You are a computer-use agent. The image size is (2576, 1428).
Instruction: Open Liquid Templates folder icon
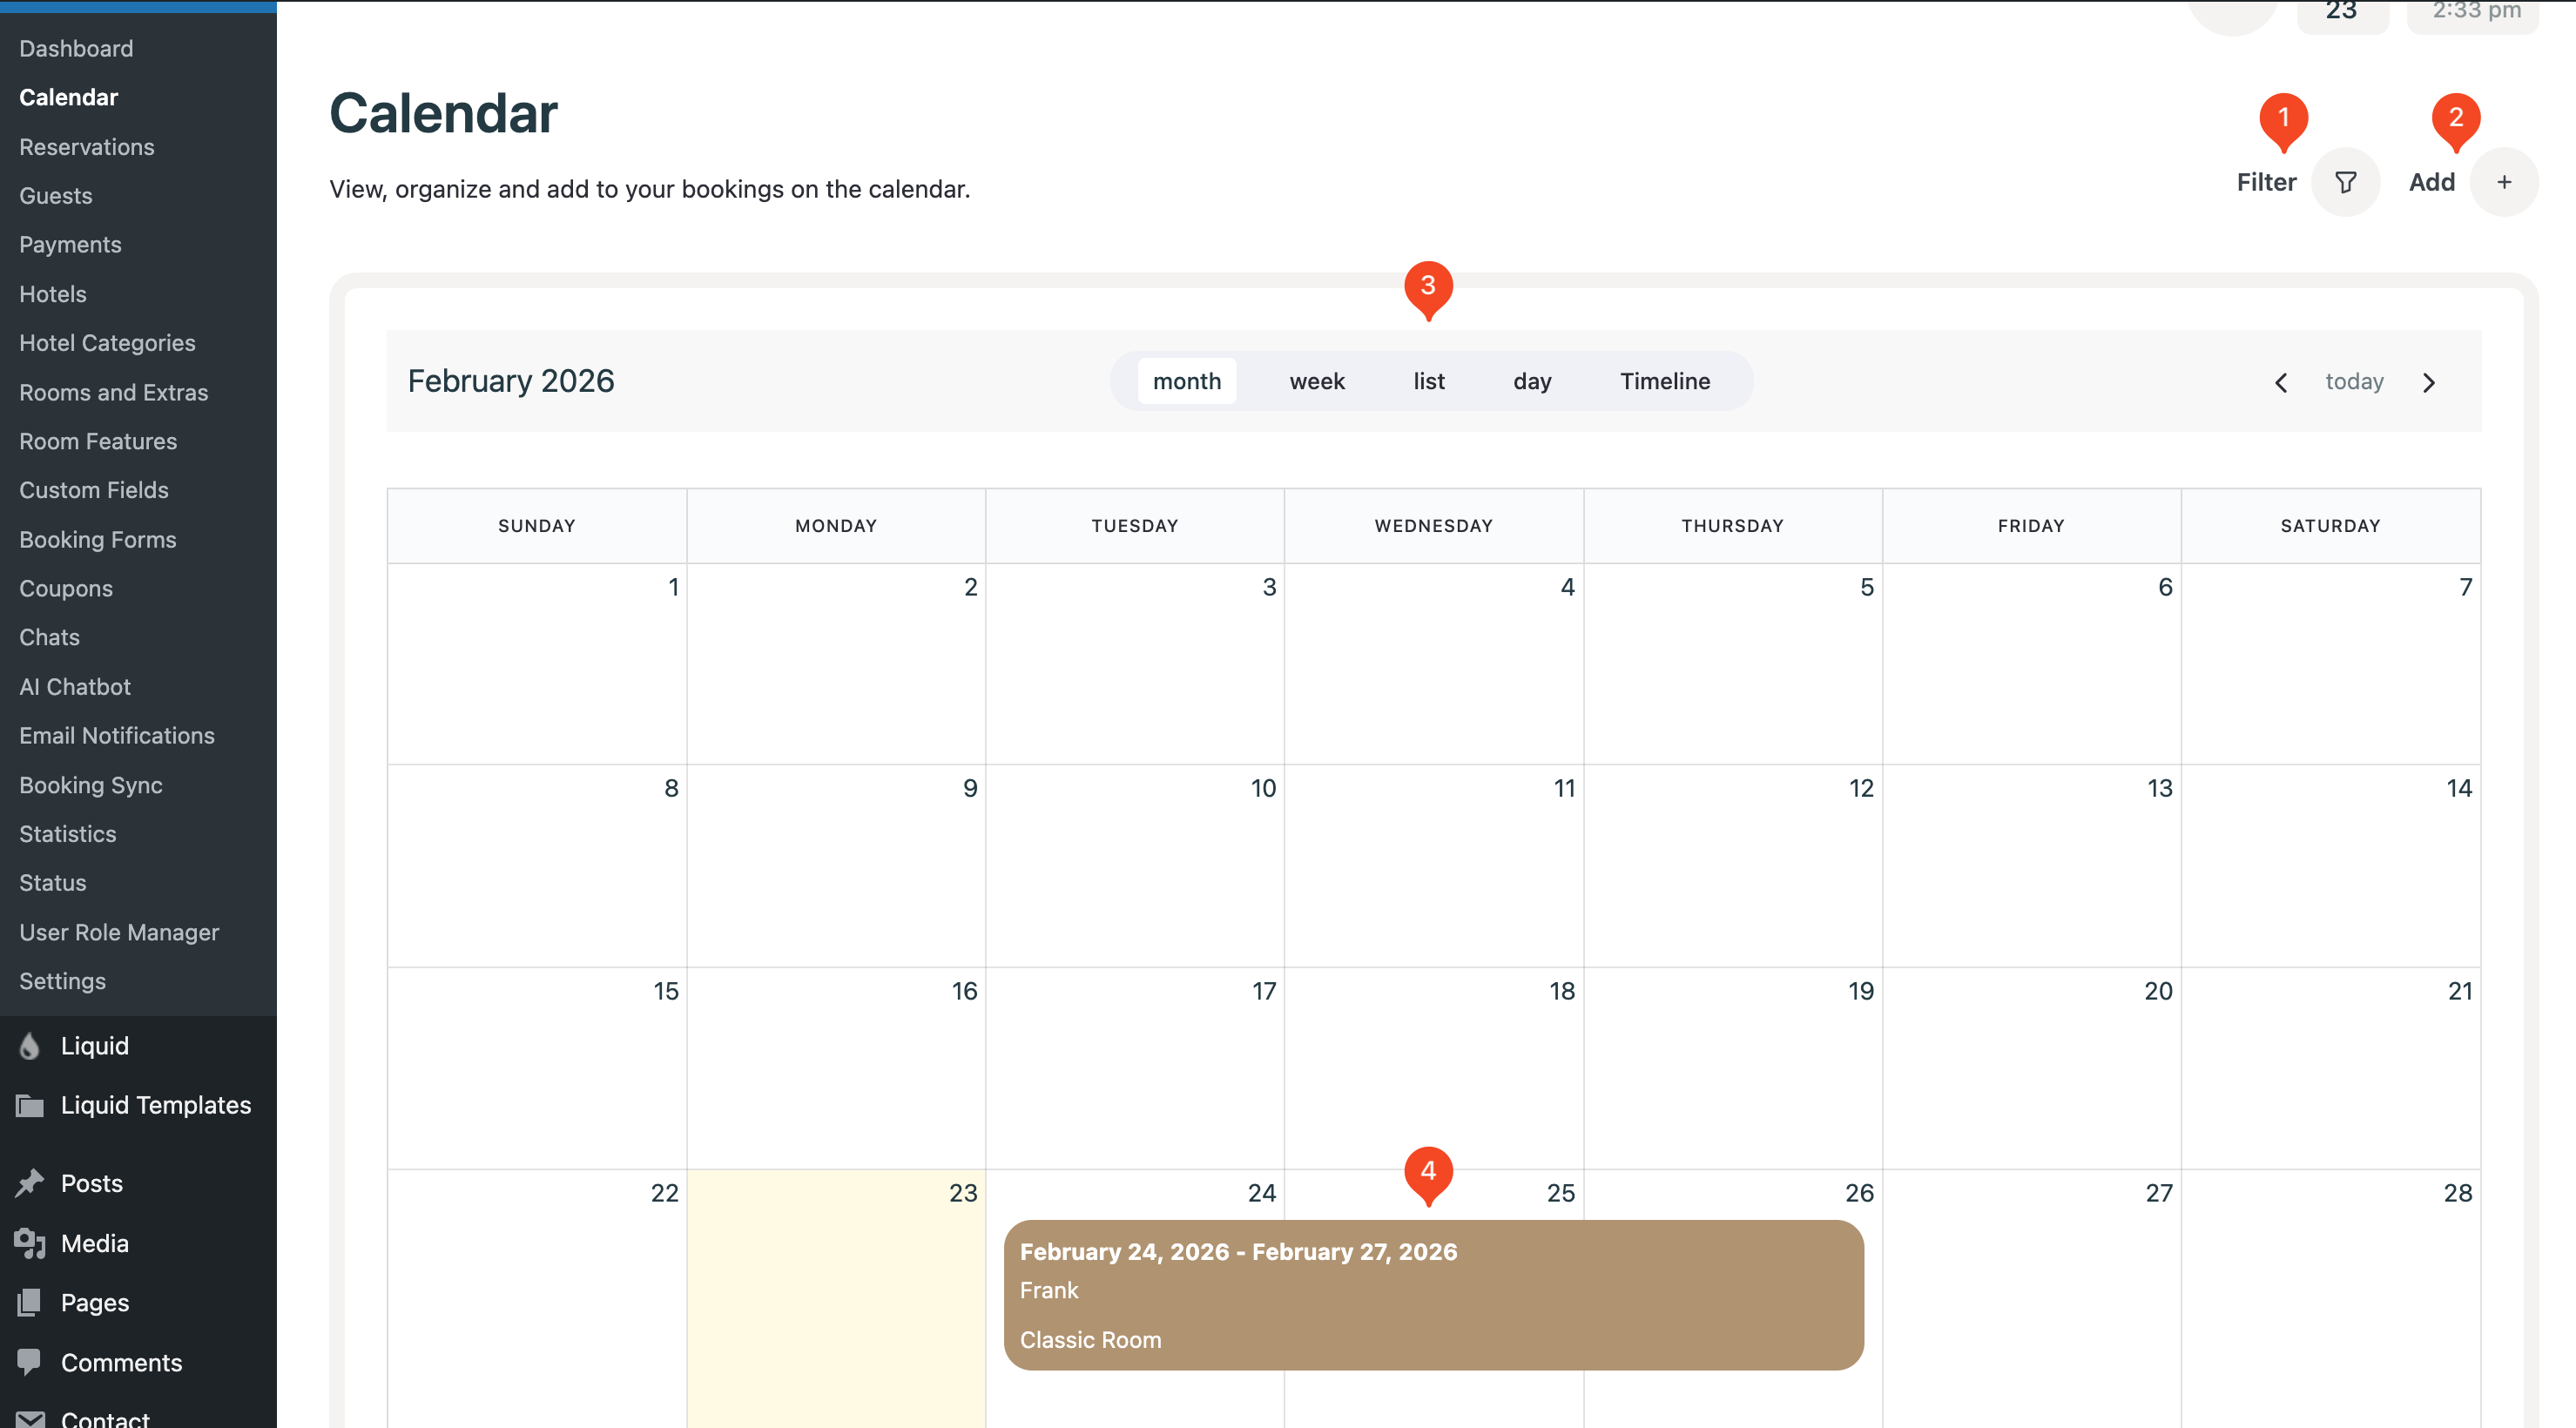(30, 1105)
